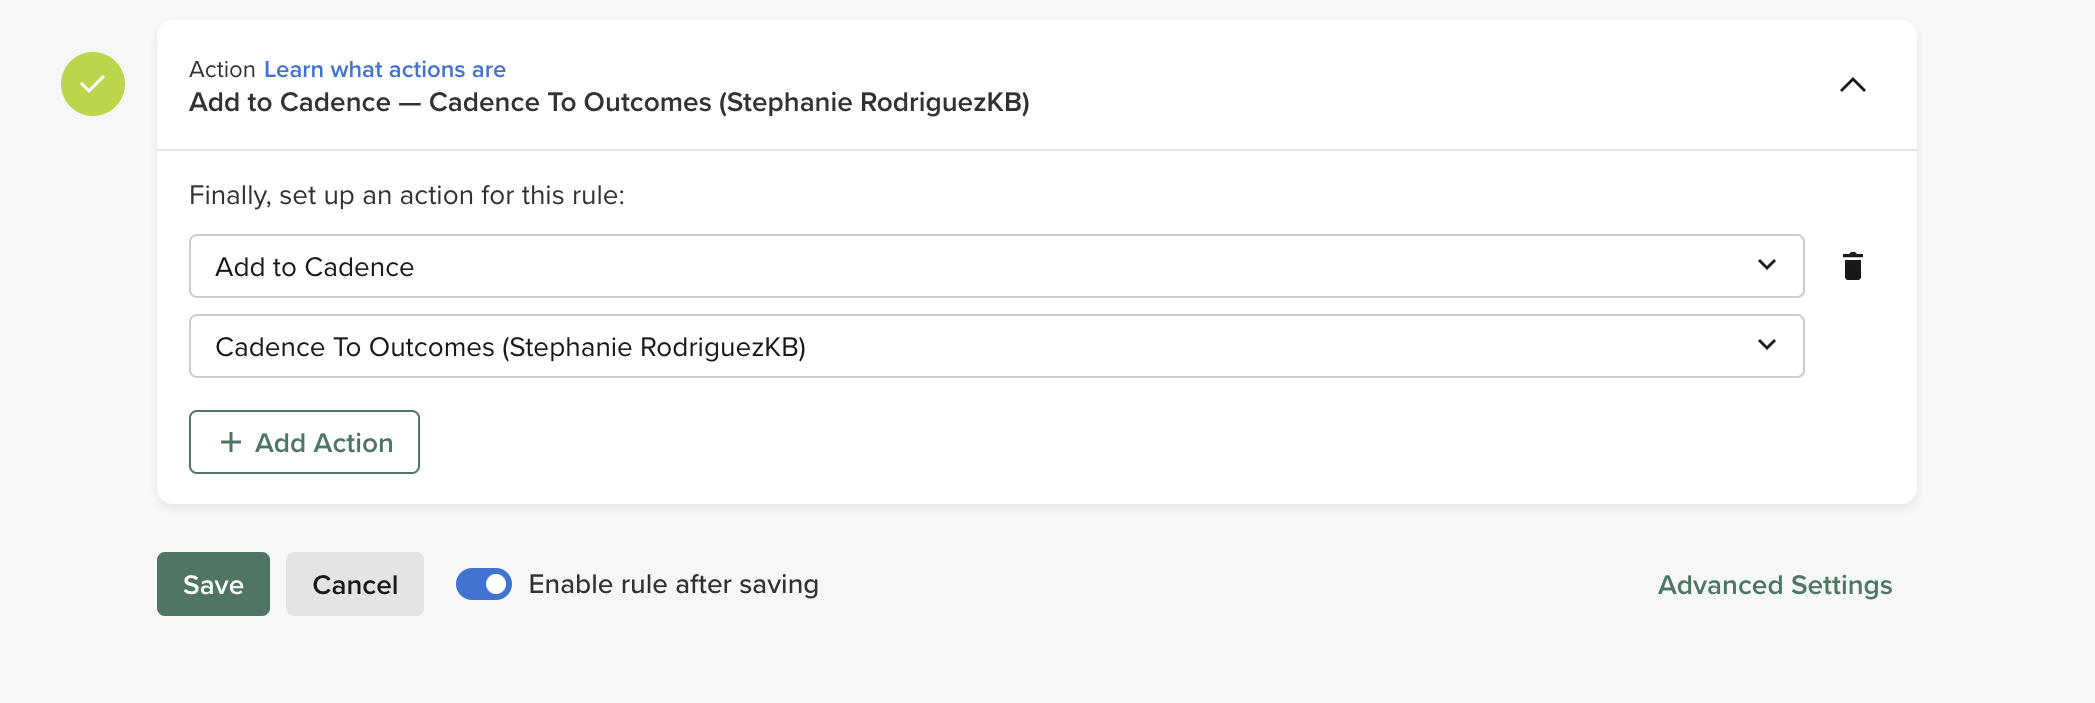Open the Add to Cadence action type dropdown
The width and height of the screenshot is (2095, 703).
pyautogui.click(x=995, y=266)
